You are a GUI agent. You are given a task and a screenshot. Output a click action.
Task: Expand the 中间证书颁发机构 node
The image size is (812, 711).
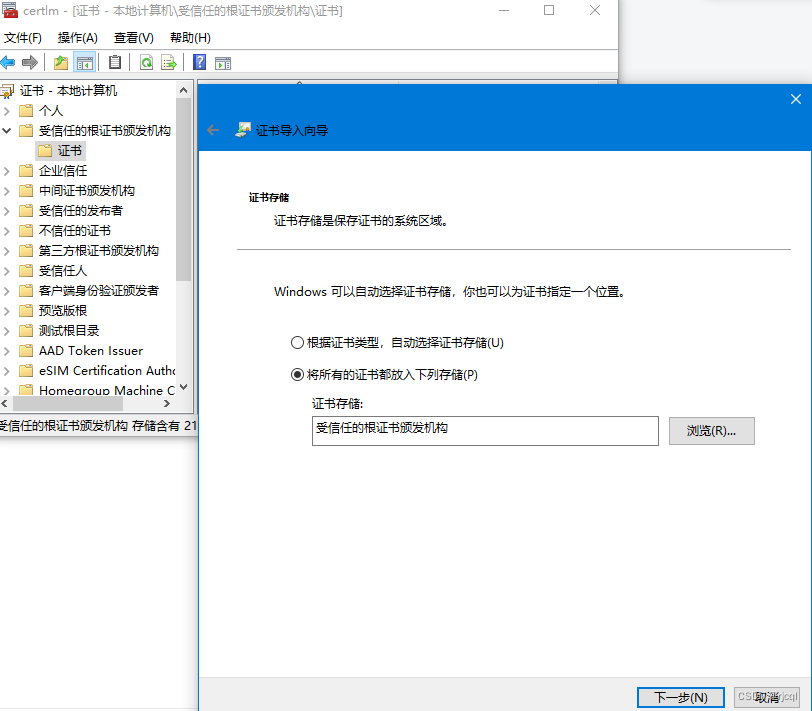coord(6,190)
